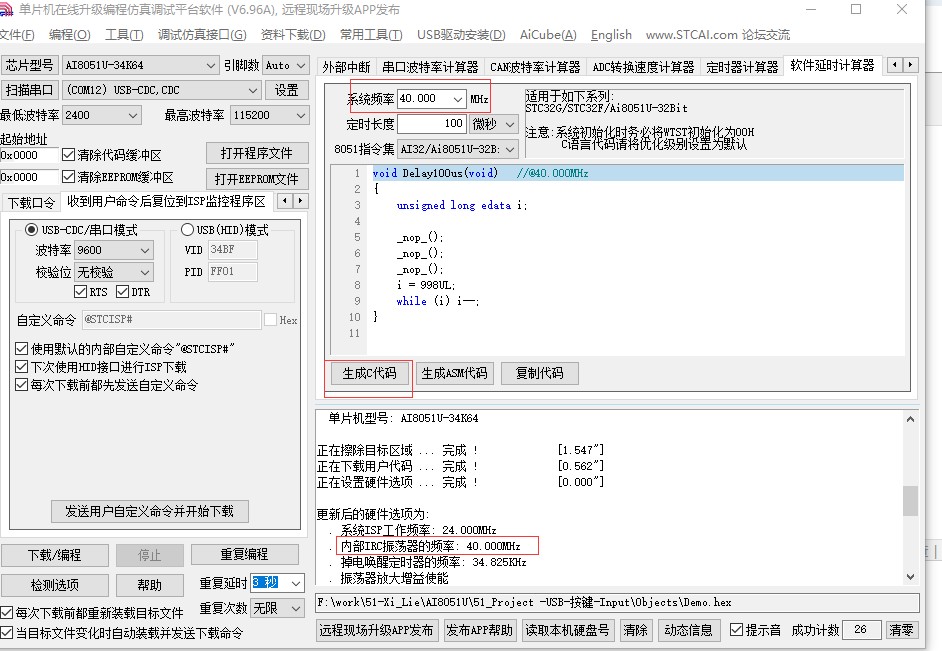Open the 工具(T) menu
This screenshot has width=942, height=651.
pyautogui.click(x=124, y=35)
